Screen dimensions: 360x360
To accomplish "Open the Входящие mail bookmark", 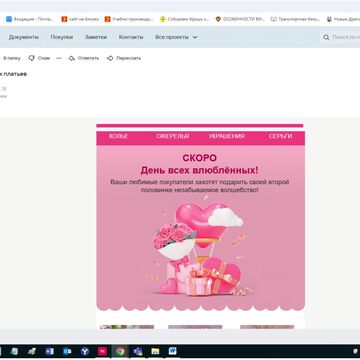I will click(30, 19).
